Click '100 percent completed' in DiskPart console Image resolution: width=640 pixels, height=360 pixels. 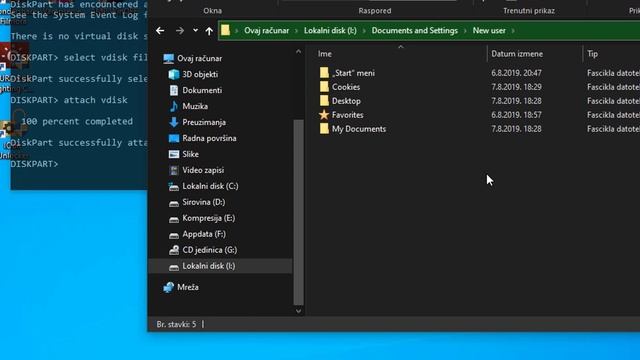point(77,121)
